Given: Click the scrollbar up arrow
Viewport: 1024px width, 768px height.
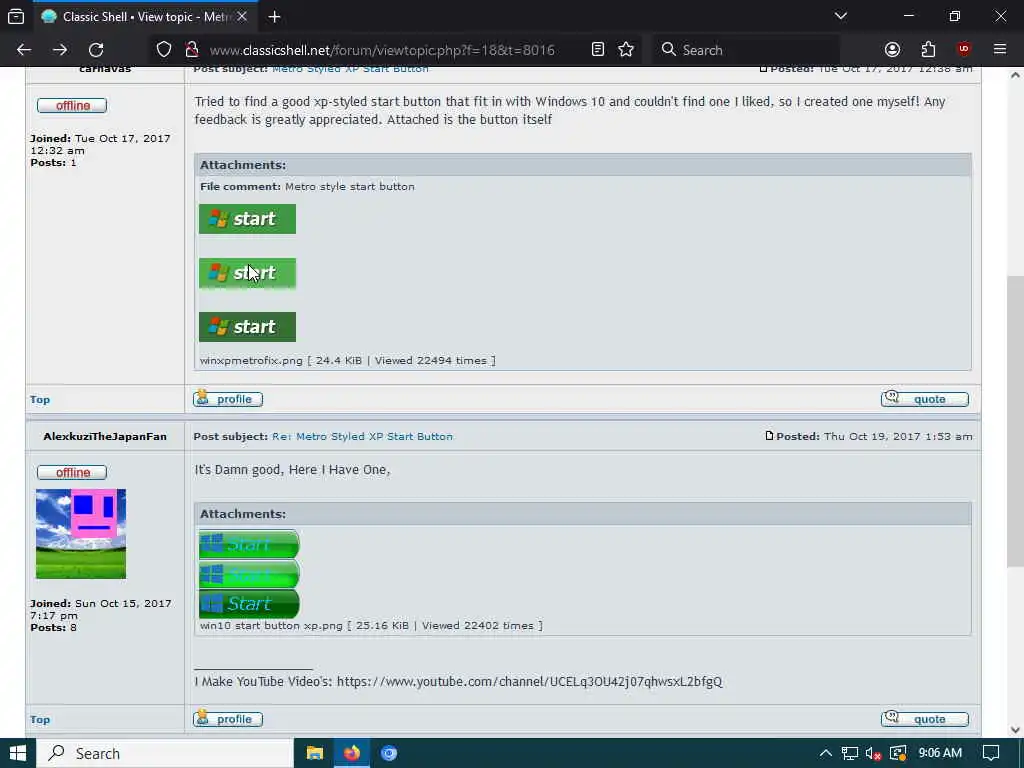Looking at the screenshot, I should point(1015,74).
